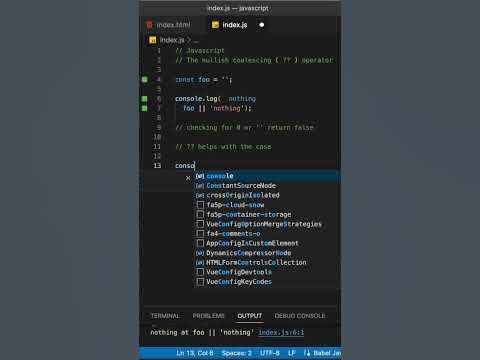The image size is (480, 360).
Task: Click the Babel JavaScript language mode
Action: (327, 353)
